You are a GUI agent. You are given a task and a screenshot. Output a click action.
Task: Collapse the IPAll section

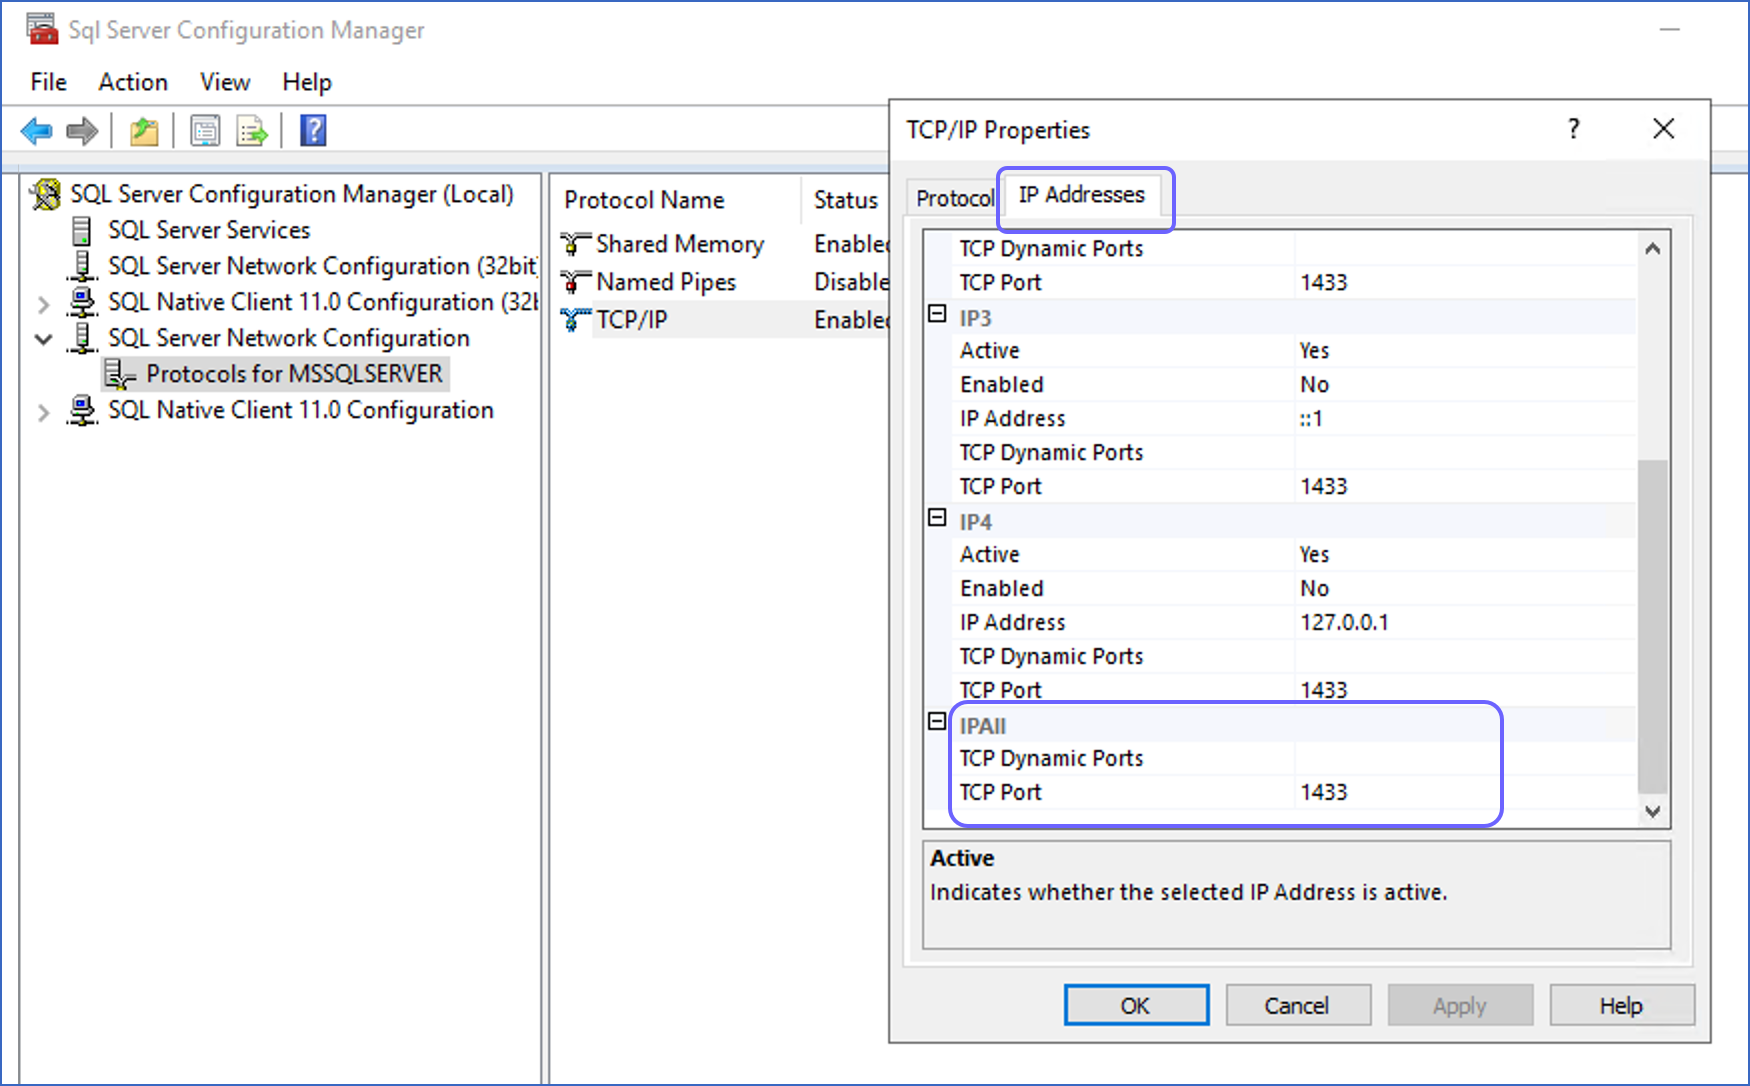point(937,721)
